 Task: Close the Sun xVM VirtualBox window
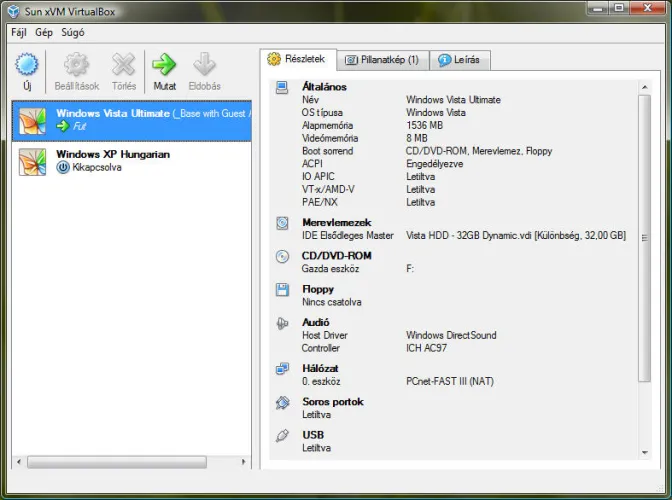pyautogui.click(x=648, y=8)
